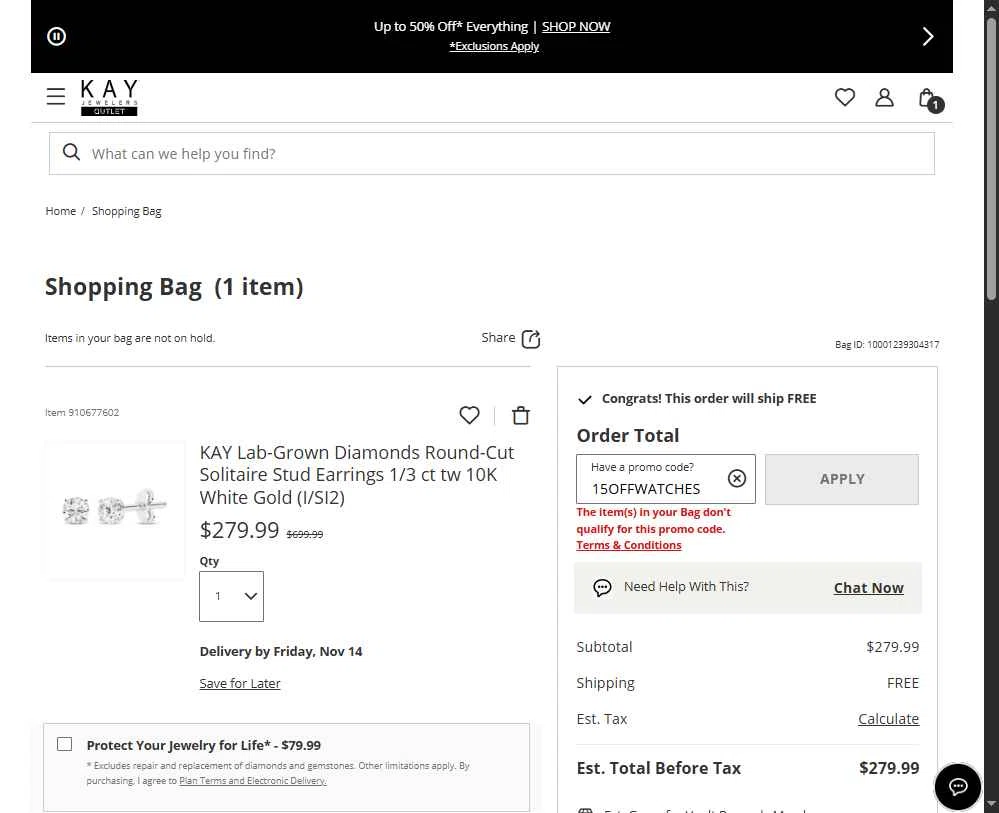Click the Shopping Bag breadcrumb text
Image resolution: width=999 pixels, height=813 pixels.
(x=126, y=211)
